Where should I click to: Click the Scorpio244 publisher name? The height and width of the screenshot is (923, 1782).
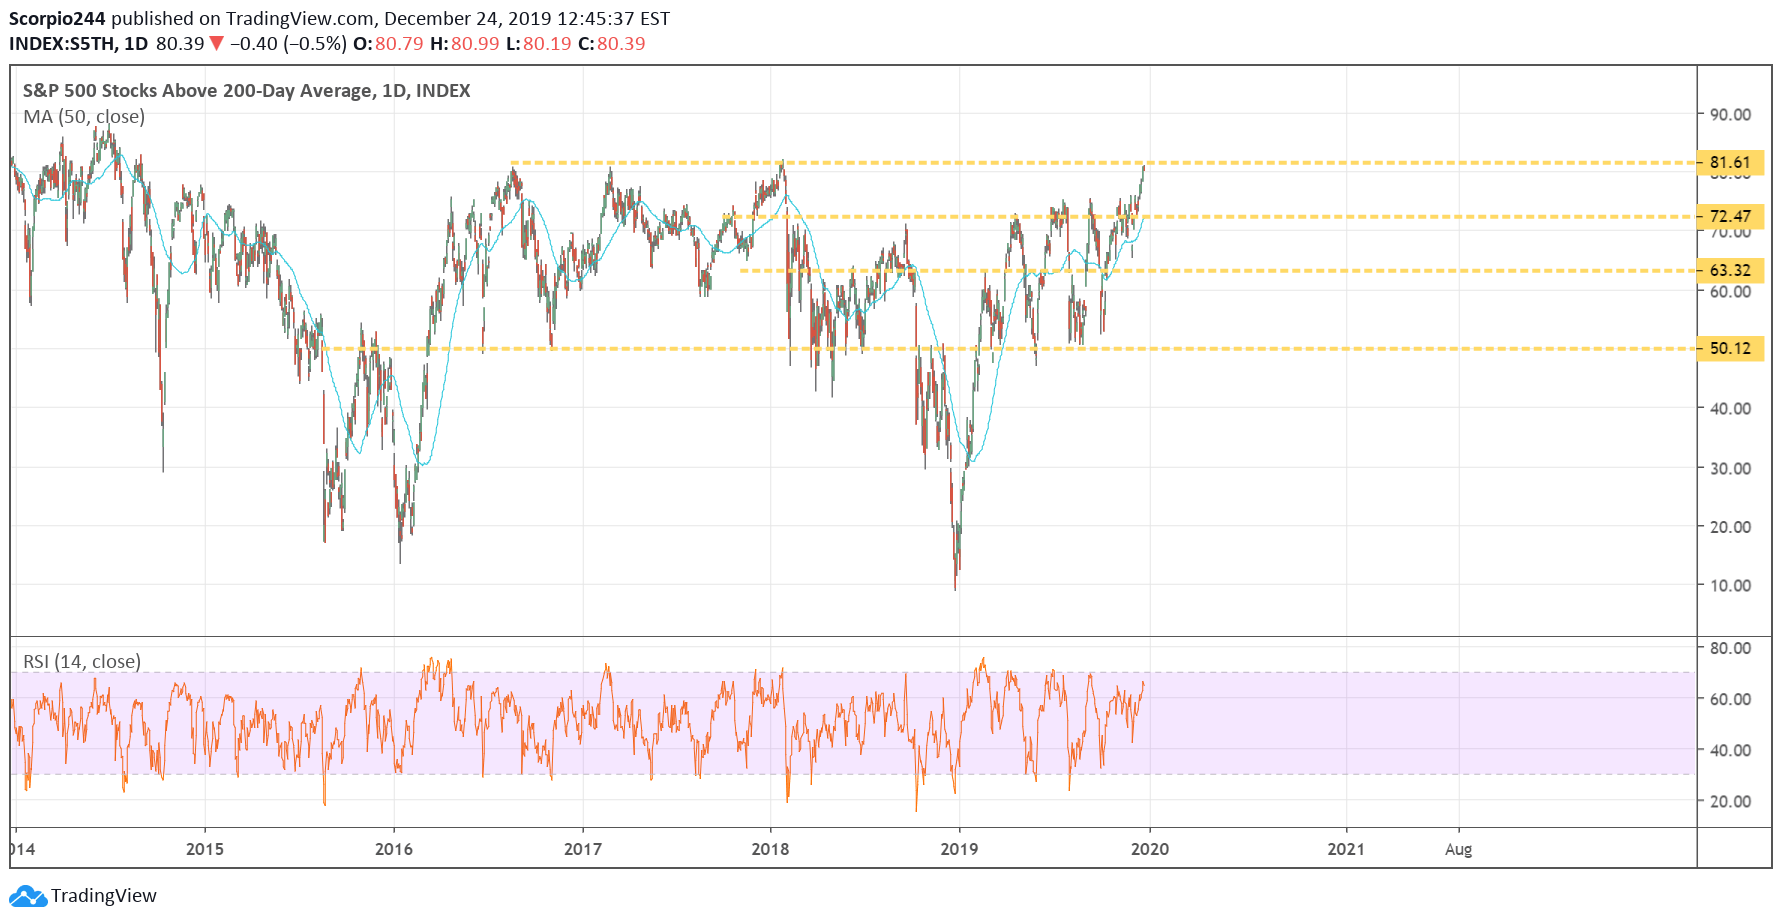click(58, 18)
